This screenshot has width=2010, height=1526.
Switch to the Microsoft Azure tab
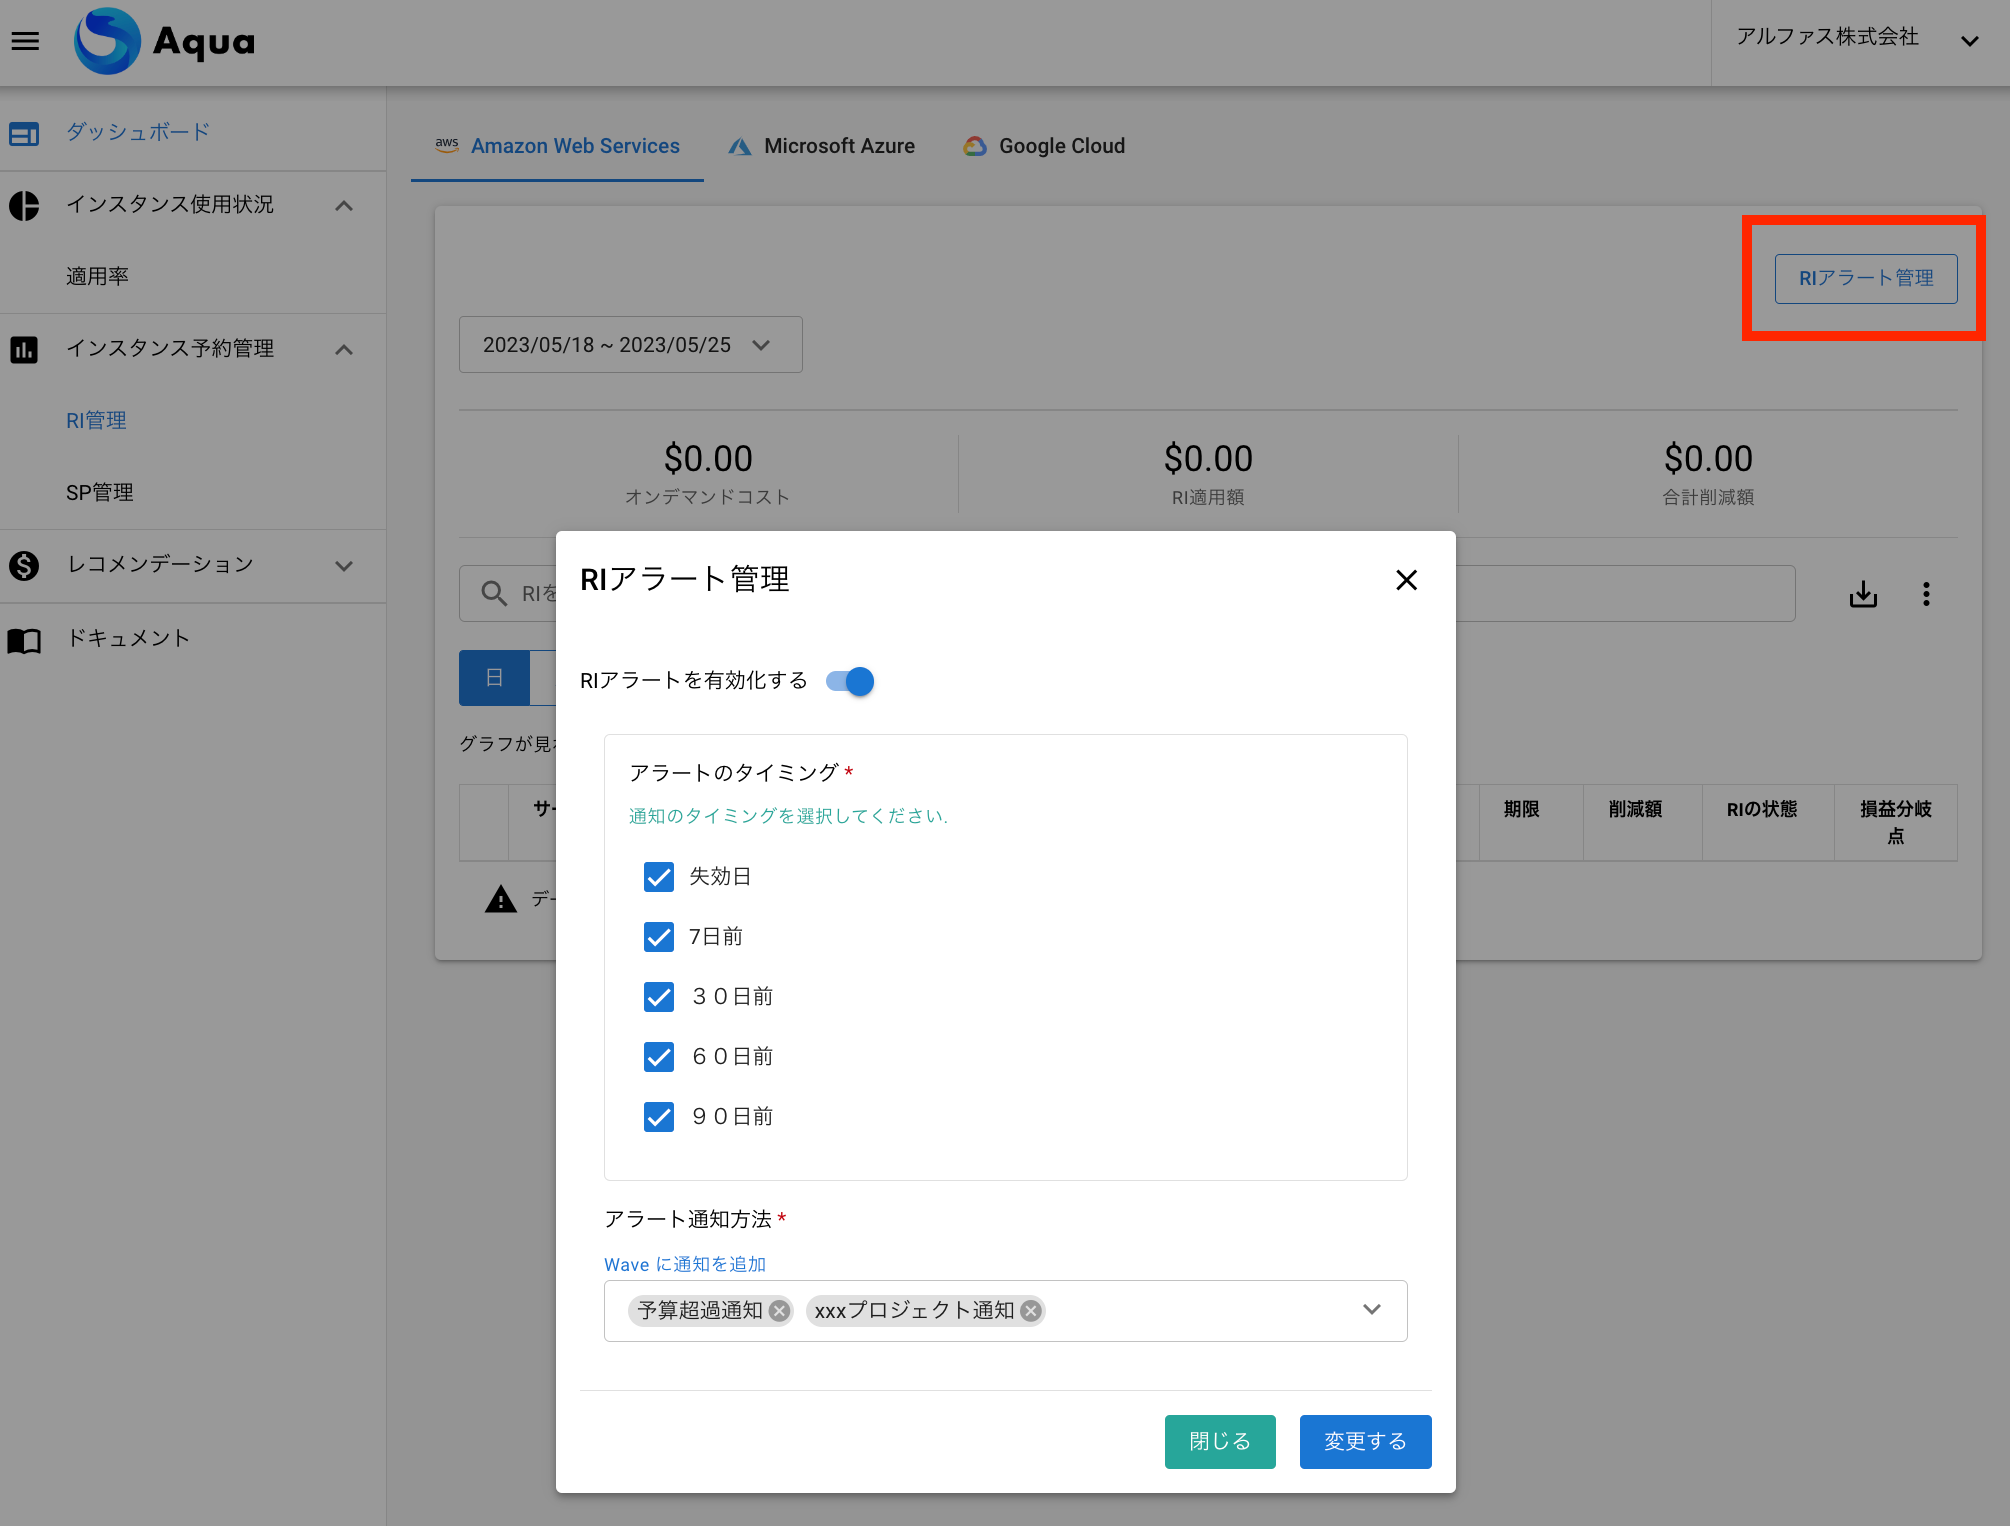(822, 146)
